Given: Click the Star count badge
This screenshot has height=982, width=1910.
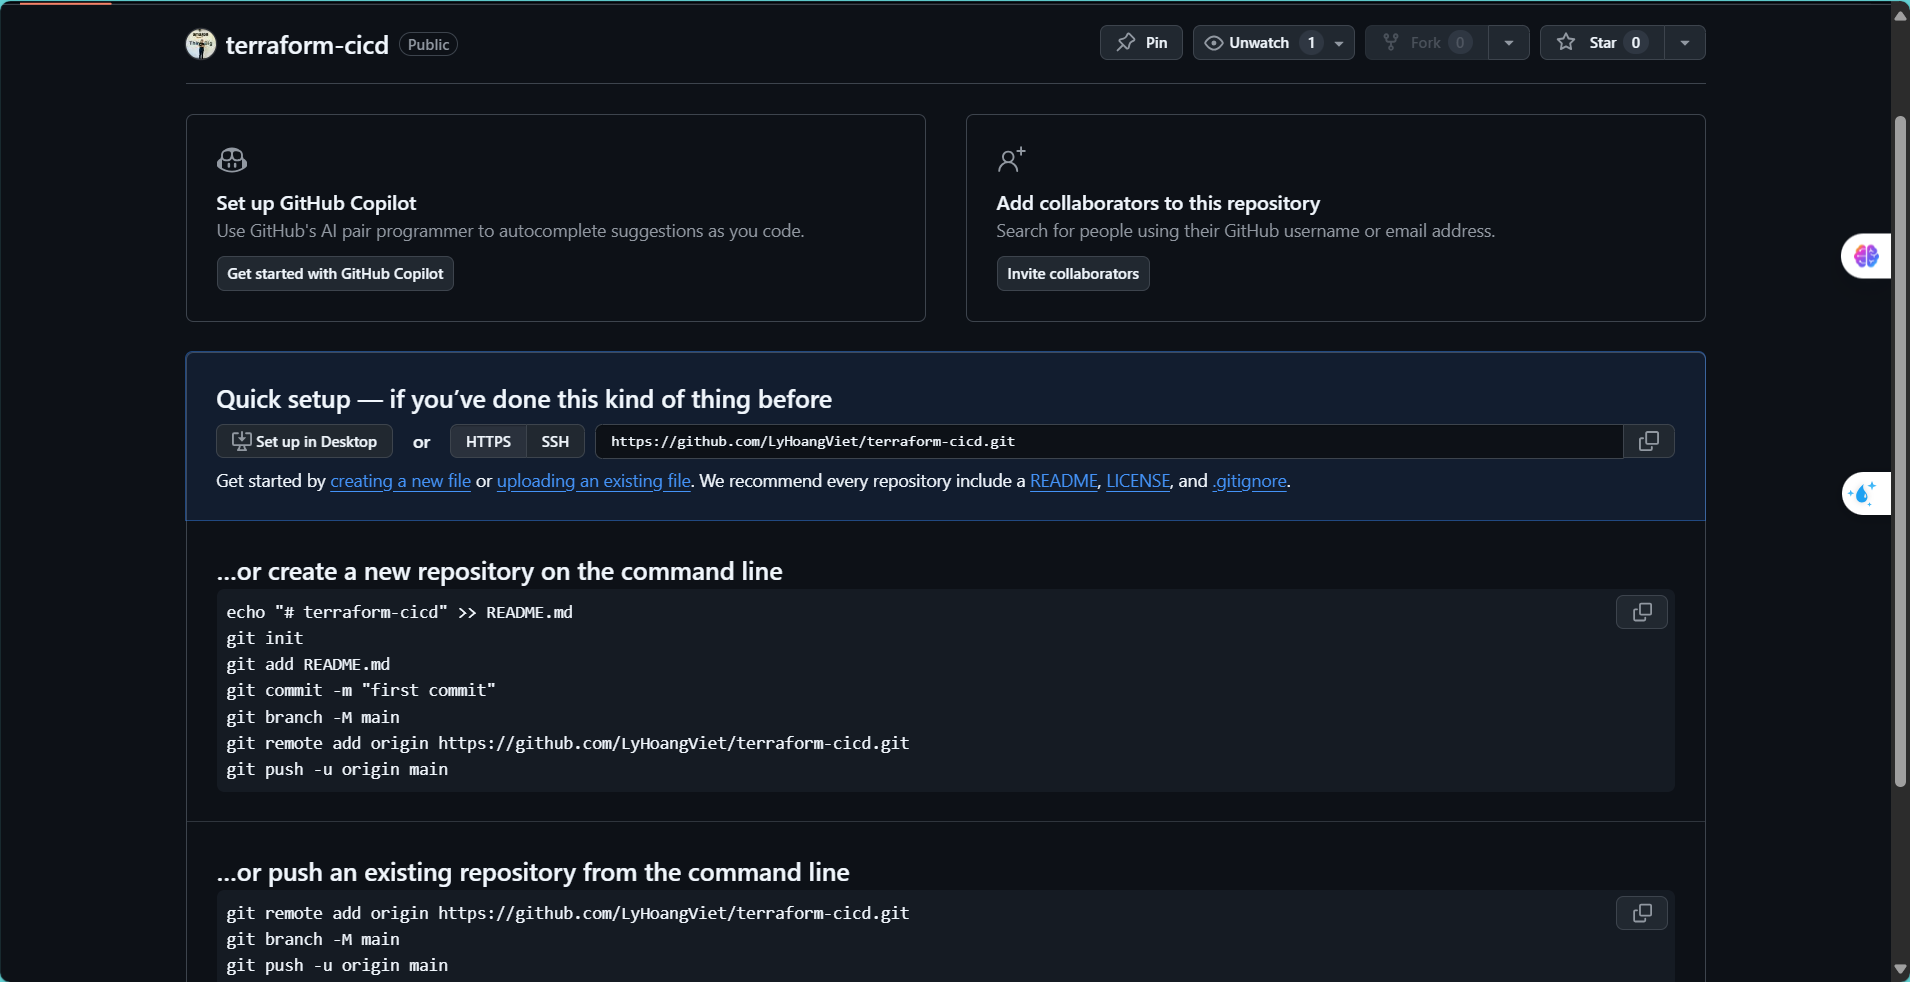Looking at the screenshot, I should click(x=1636, y=43).
